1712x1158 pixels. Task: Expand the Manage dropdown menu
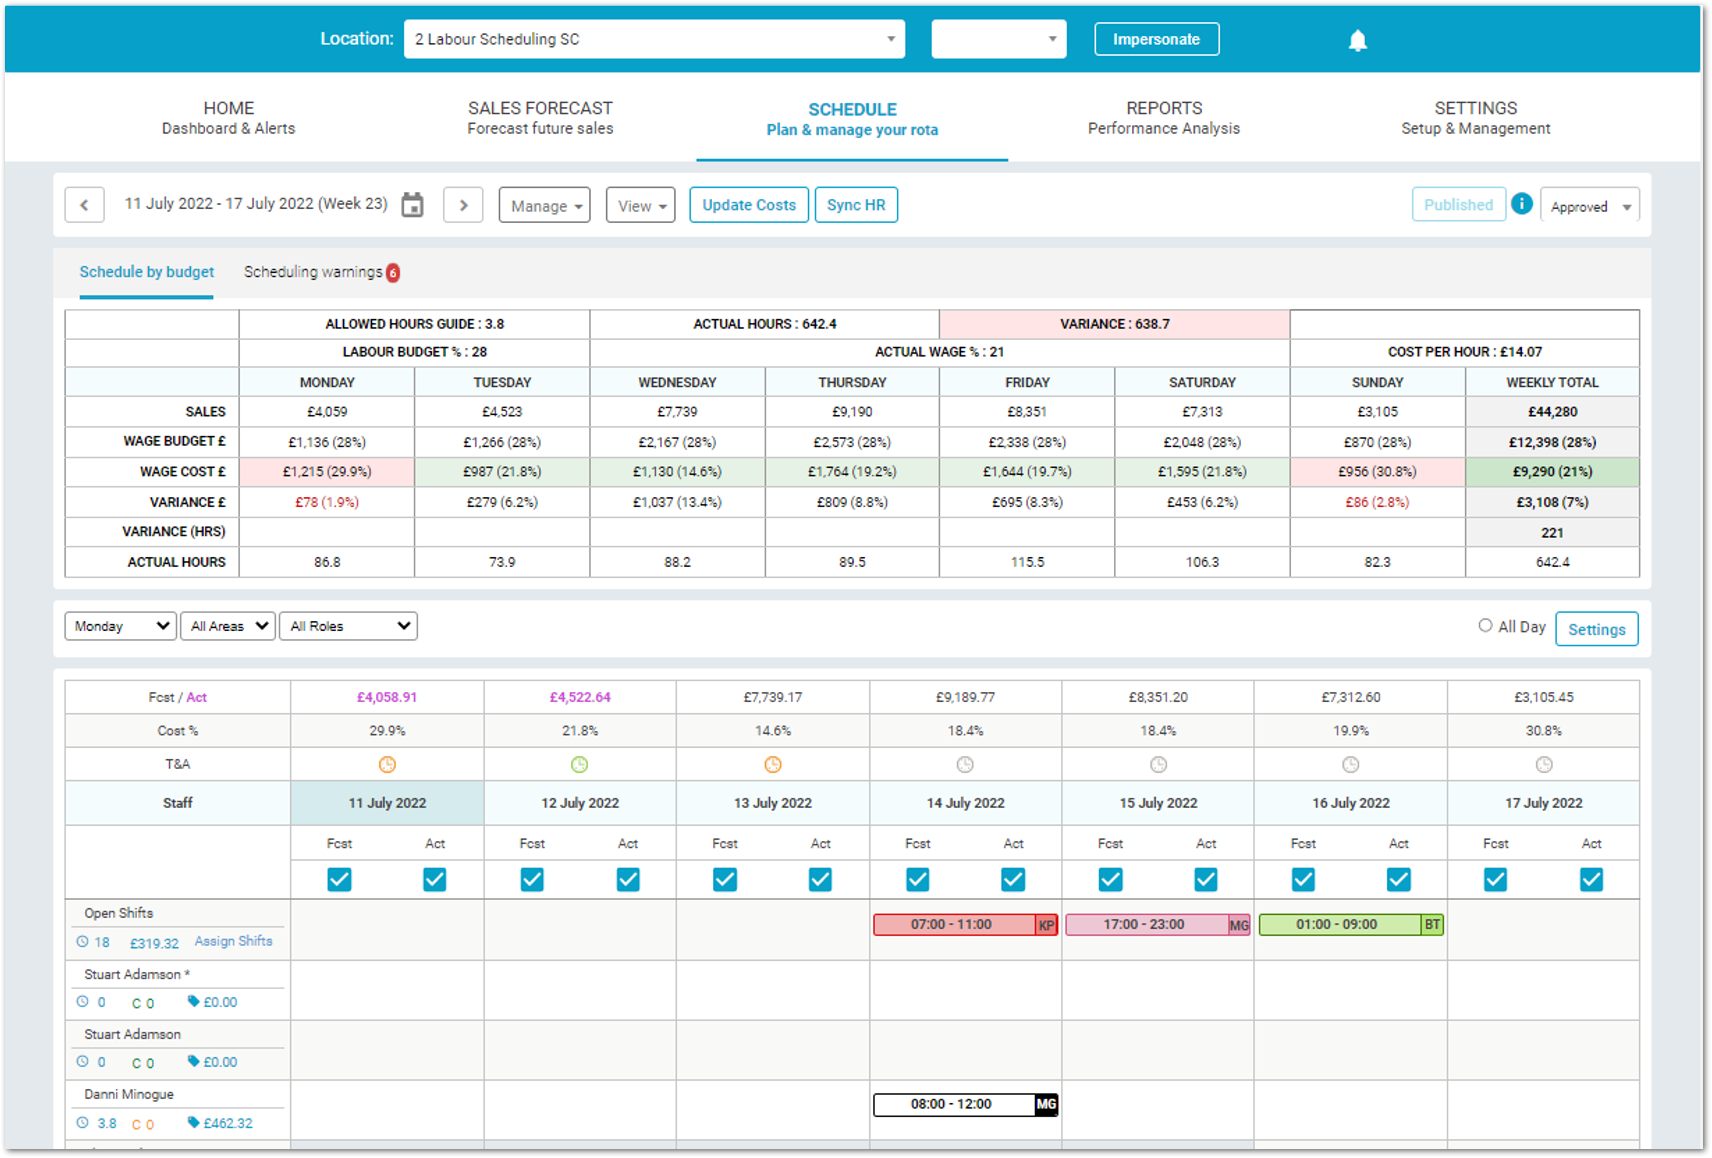point(545,206)
